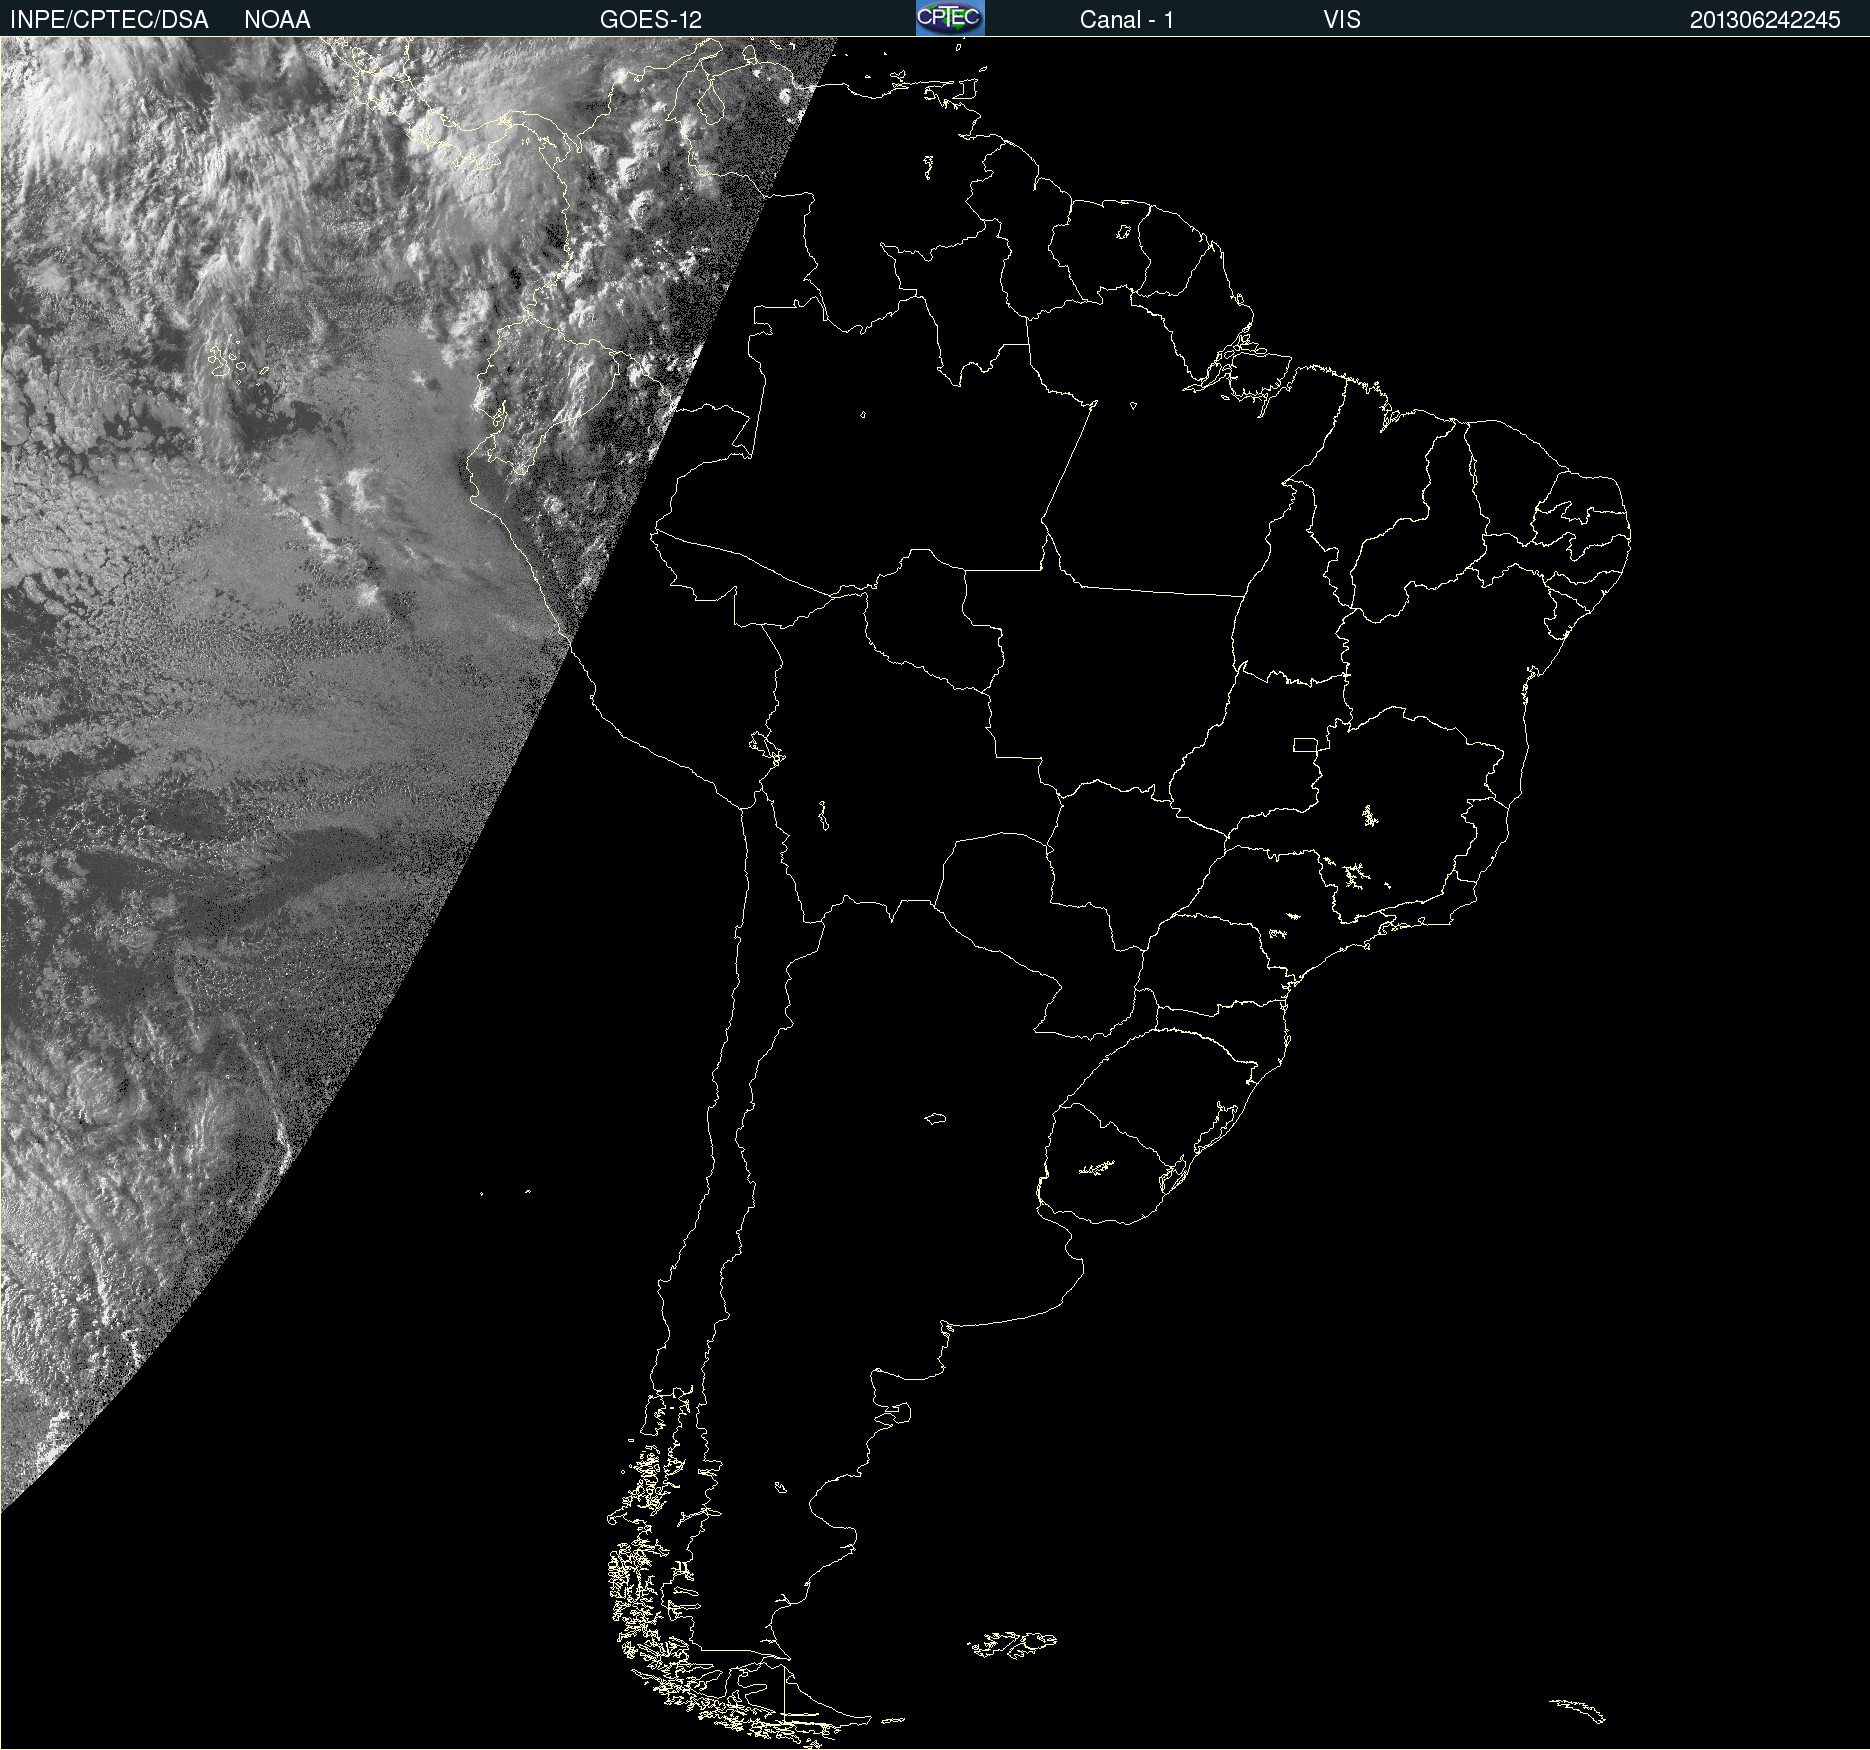
Task: Select the Canal - 1 channel label
Action: click(x=1127, y=20)
